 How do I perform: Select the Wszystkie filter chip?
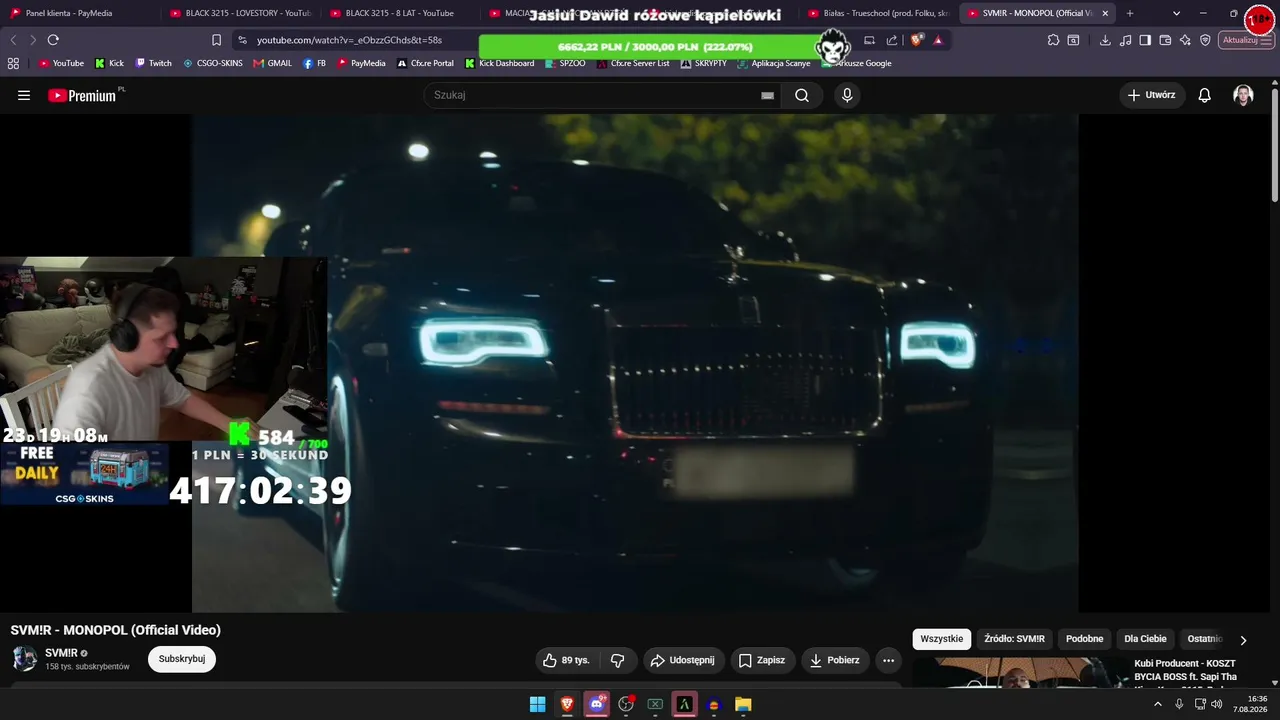click(x=942, y=639)
